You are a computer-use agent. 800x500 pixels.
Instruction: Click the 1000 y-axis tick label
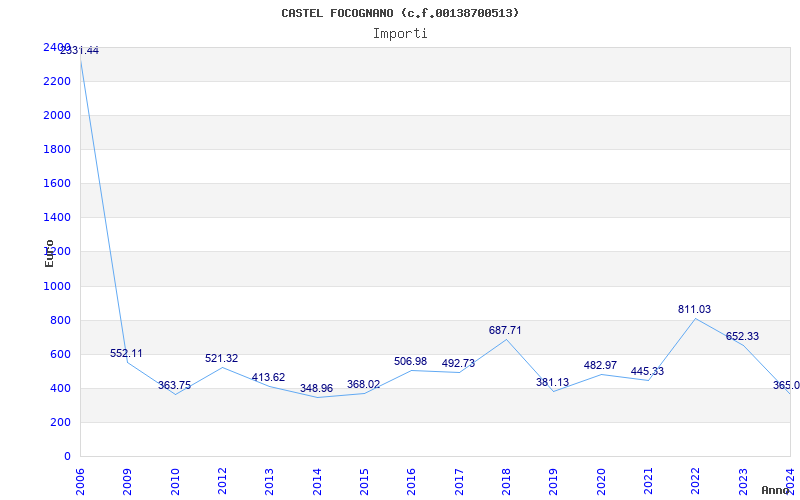point(57,286)
